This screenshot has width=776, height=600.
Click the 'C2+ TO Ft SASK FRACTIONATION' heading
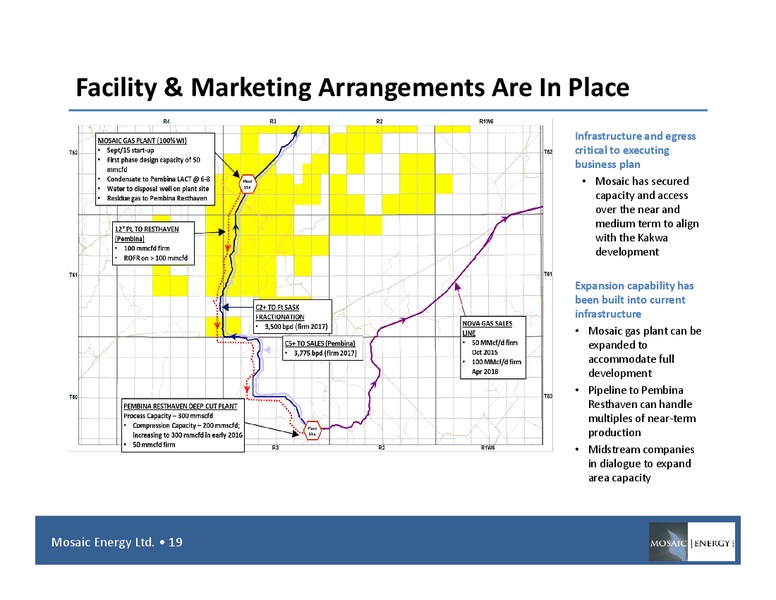coord(280,312)
